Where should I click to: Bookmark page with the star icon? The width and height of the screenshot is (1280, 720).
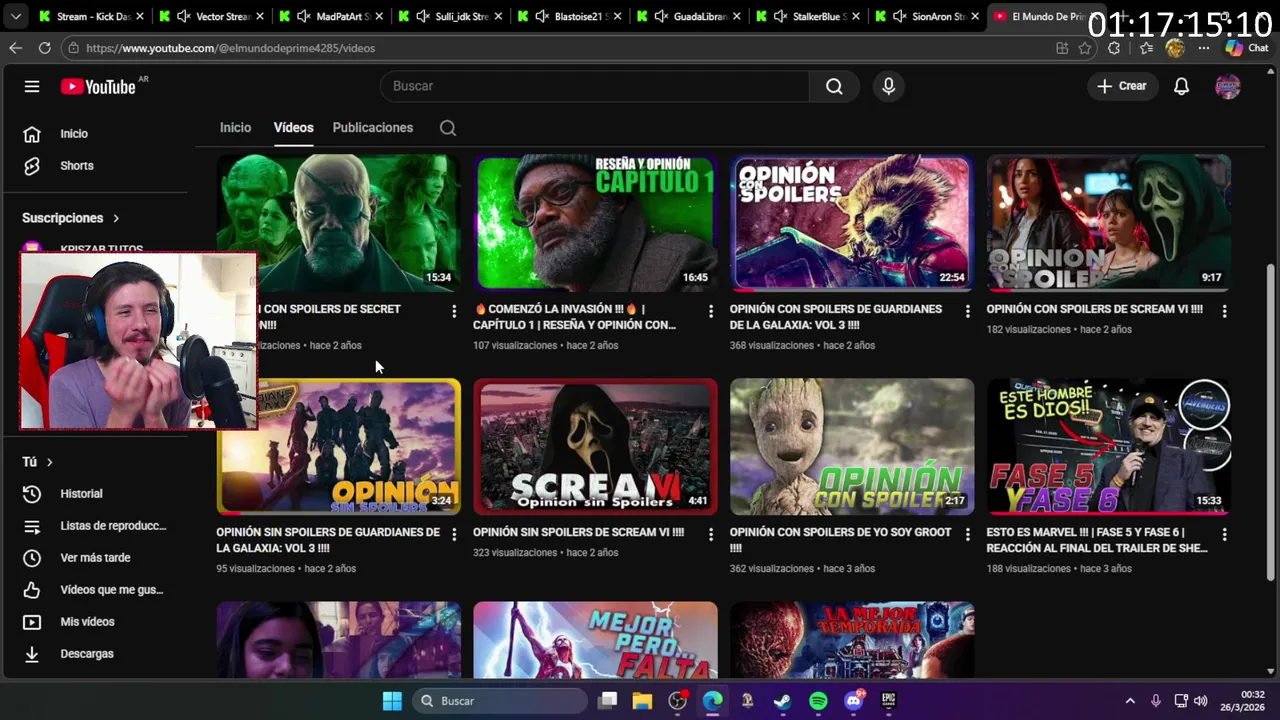[1084, 48]
